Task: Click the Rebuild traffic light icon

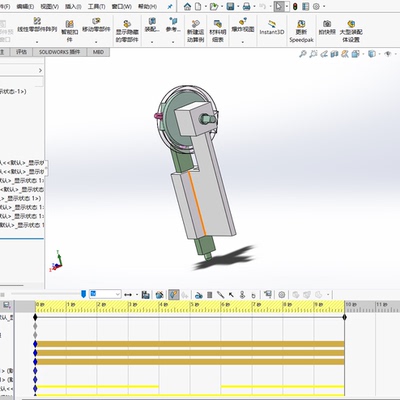Action: tap(295, 6)
